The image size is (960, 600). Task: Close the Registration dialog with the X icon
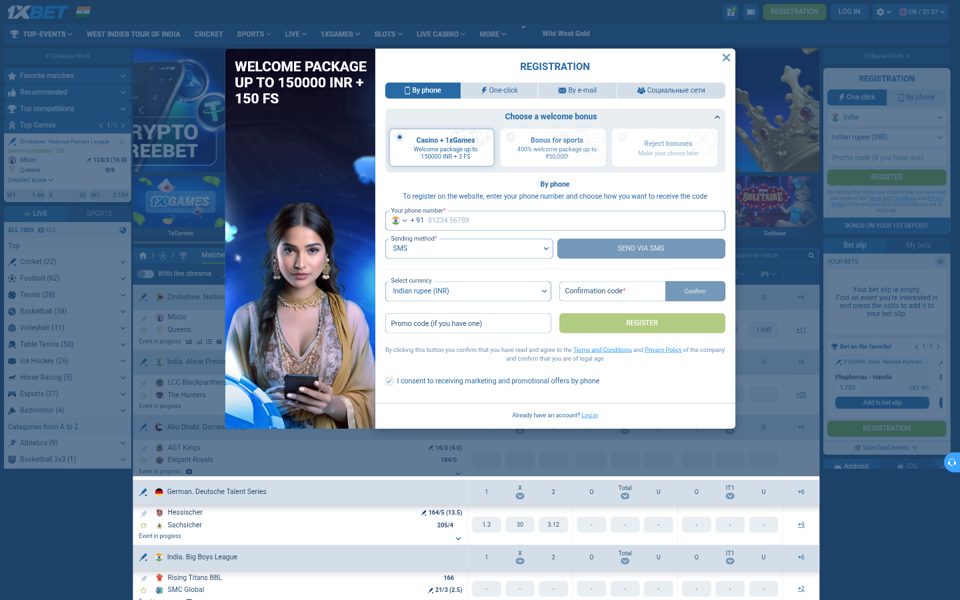click(726, 58)
